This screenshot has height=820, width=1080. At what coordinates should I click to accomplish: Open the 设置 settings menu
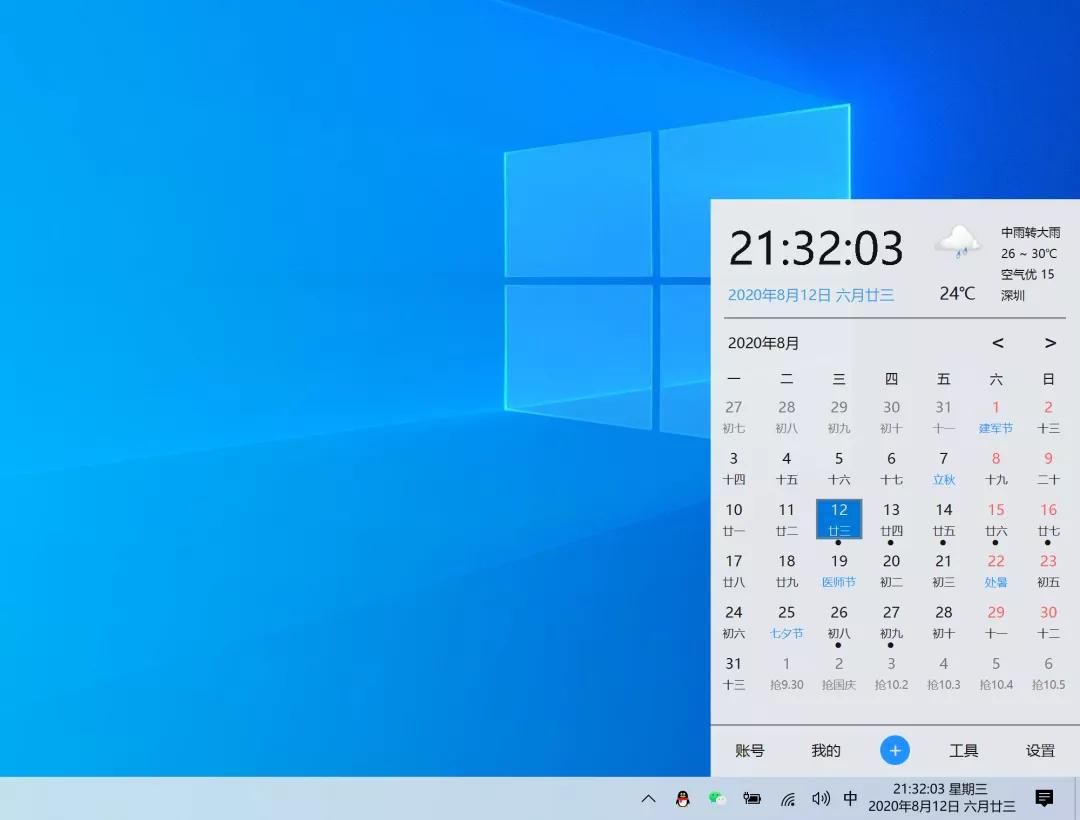point(1040,750)
